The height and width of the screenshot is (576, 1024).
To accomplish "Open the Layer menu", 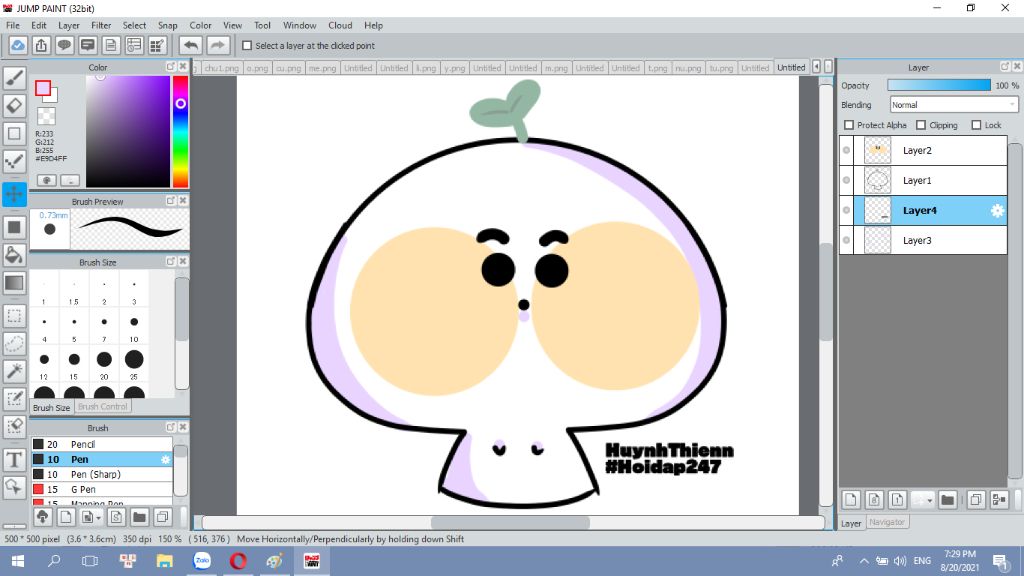I will pyautogui.click(x=69, y=25).
